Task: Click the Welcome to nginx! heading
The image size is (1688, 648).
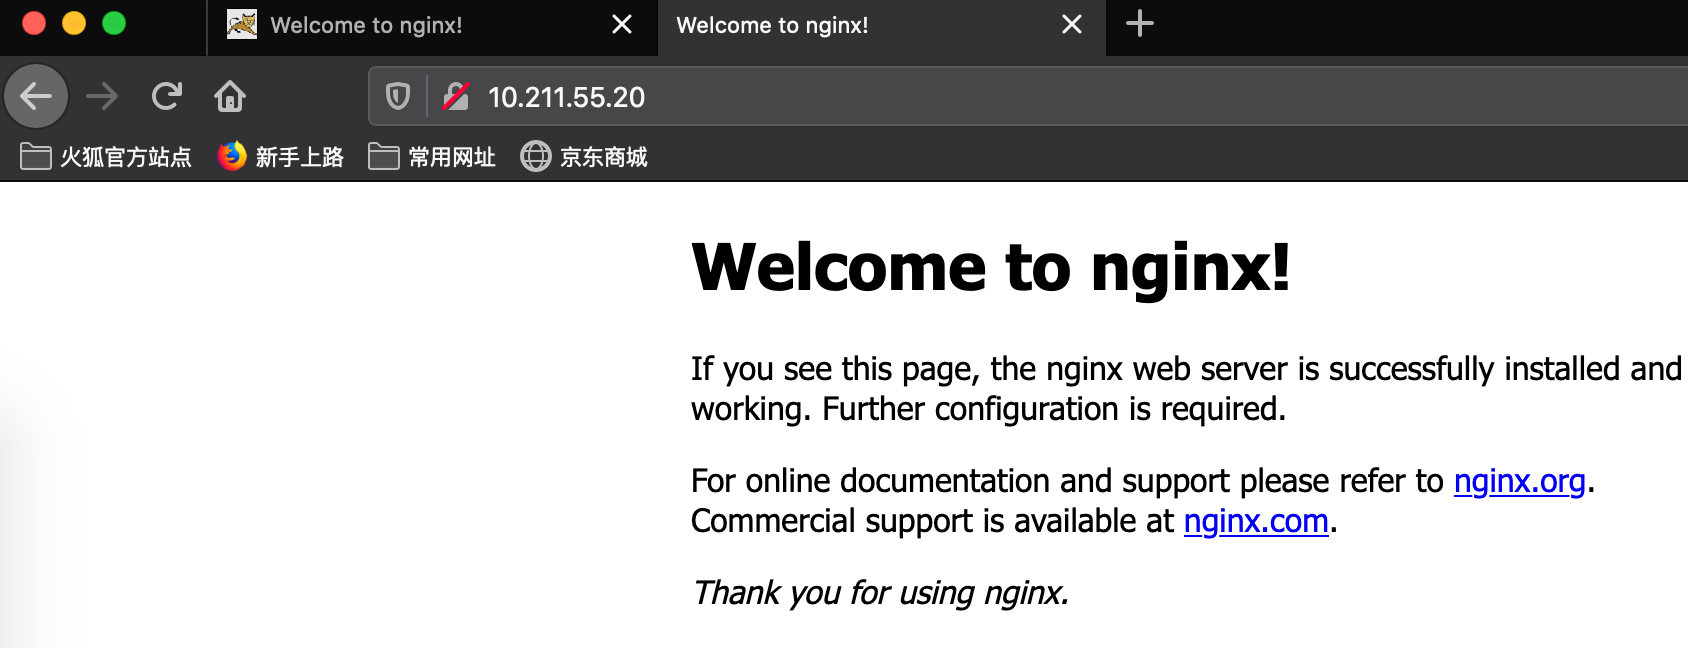Action: [x=991, y=268]
